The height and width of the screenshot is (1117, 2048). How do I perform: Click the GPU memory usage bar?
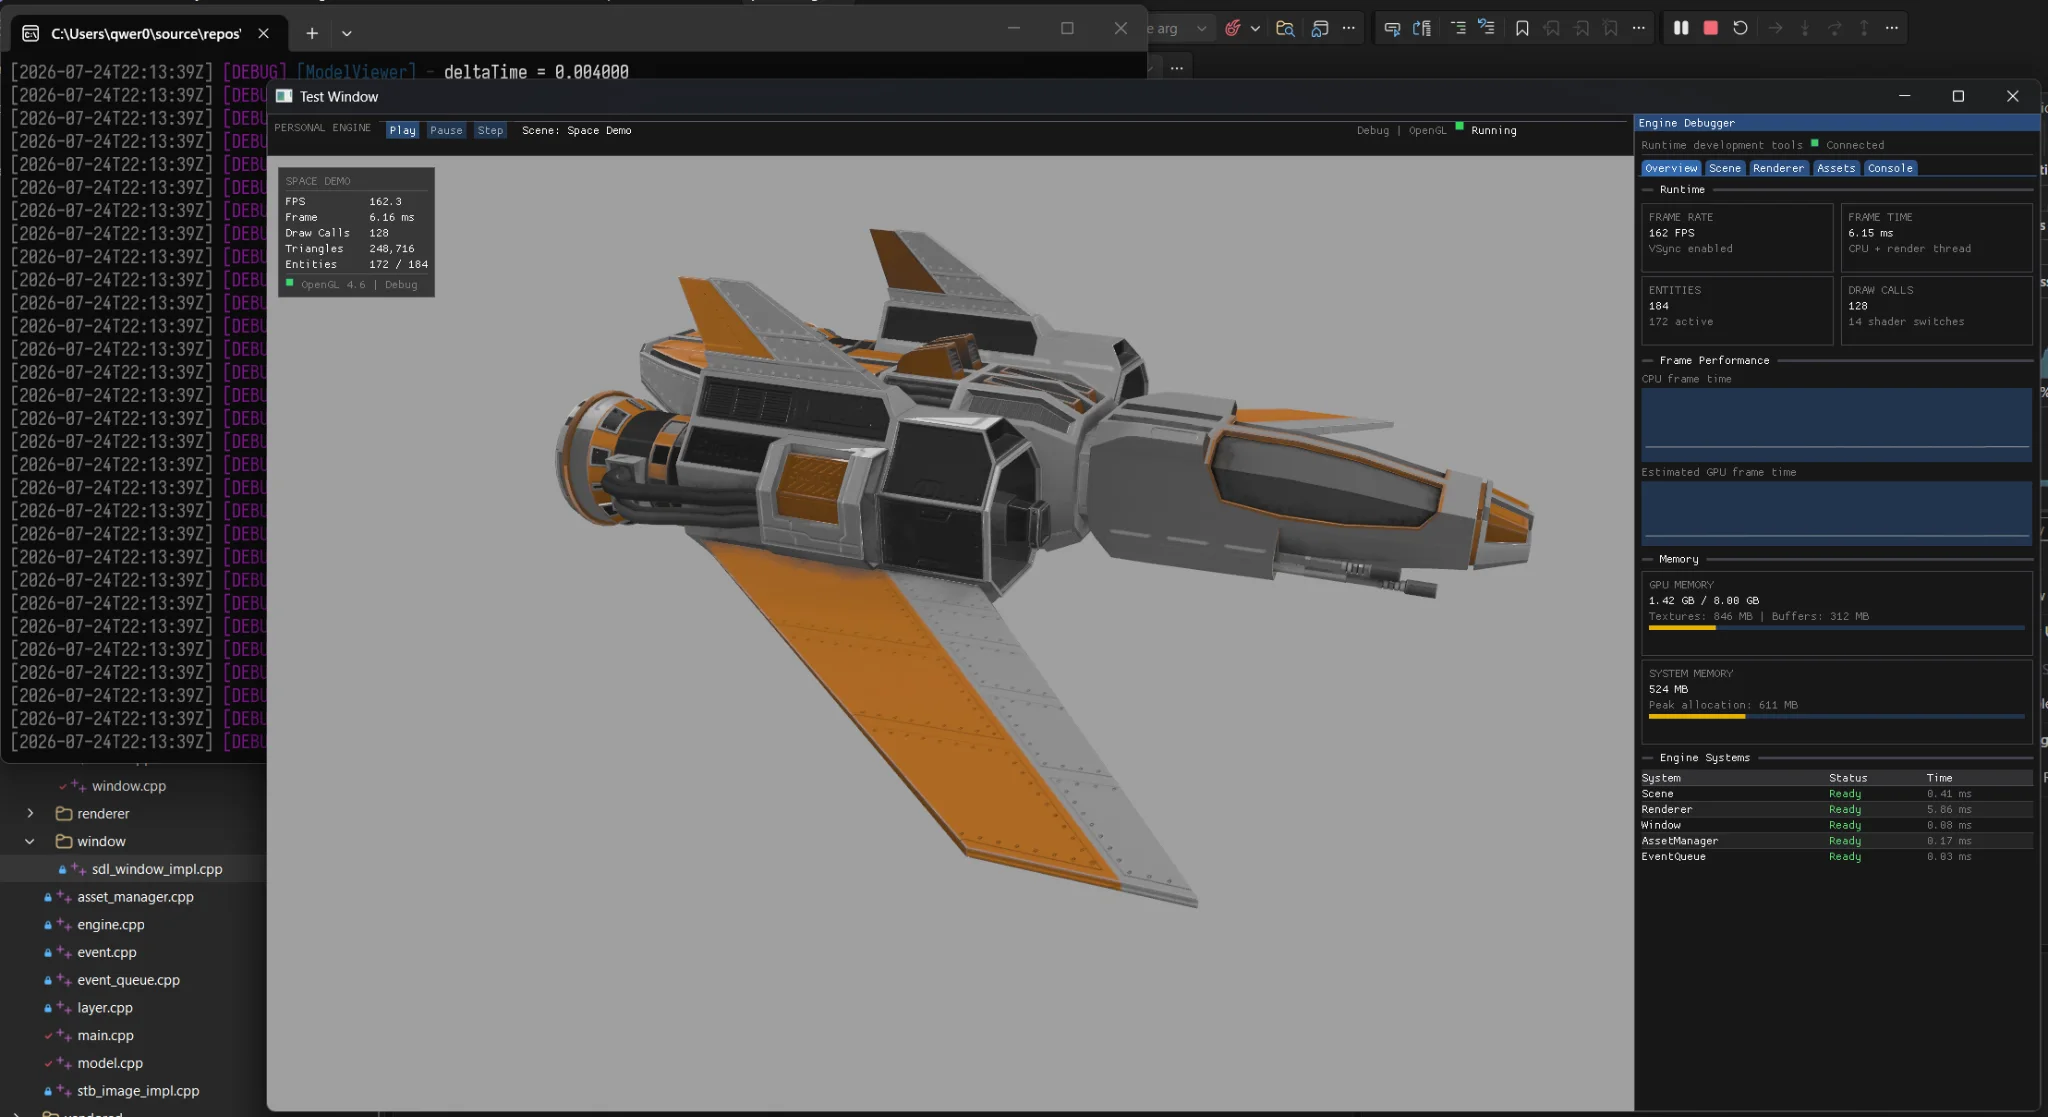(1836, 628)
